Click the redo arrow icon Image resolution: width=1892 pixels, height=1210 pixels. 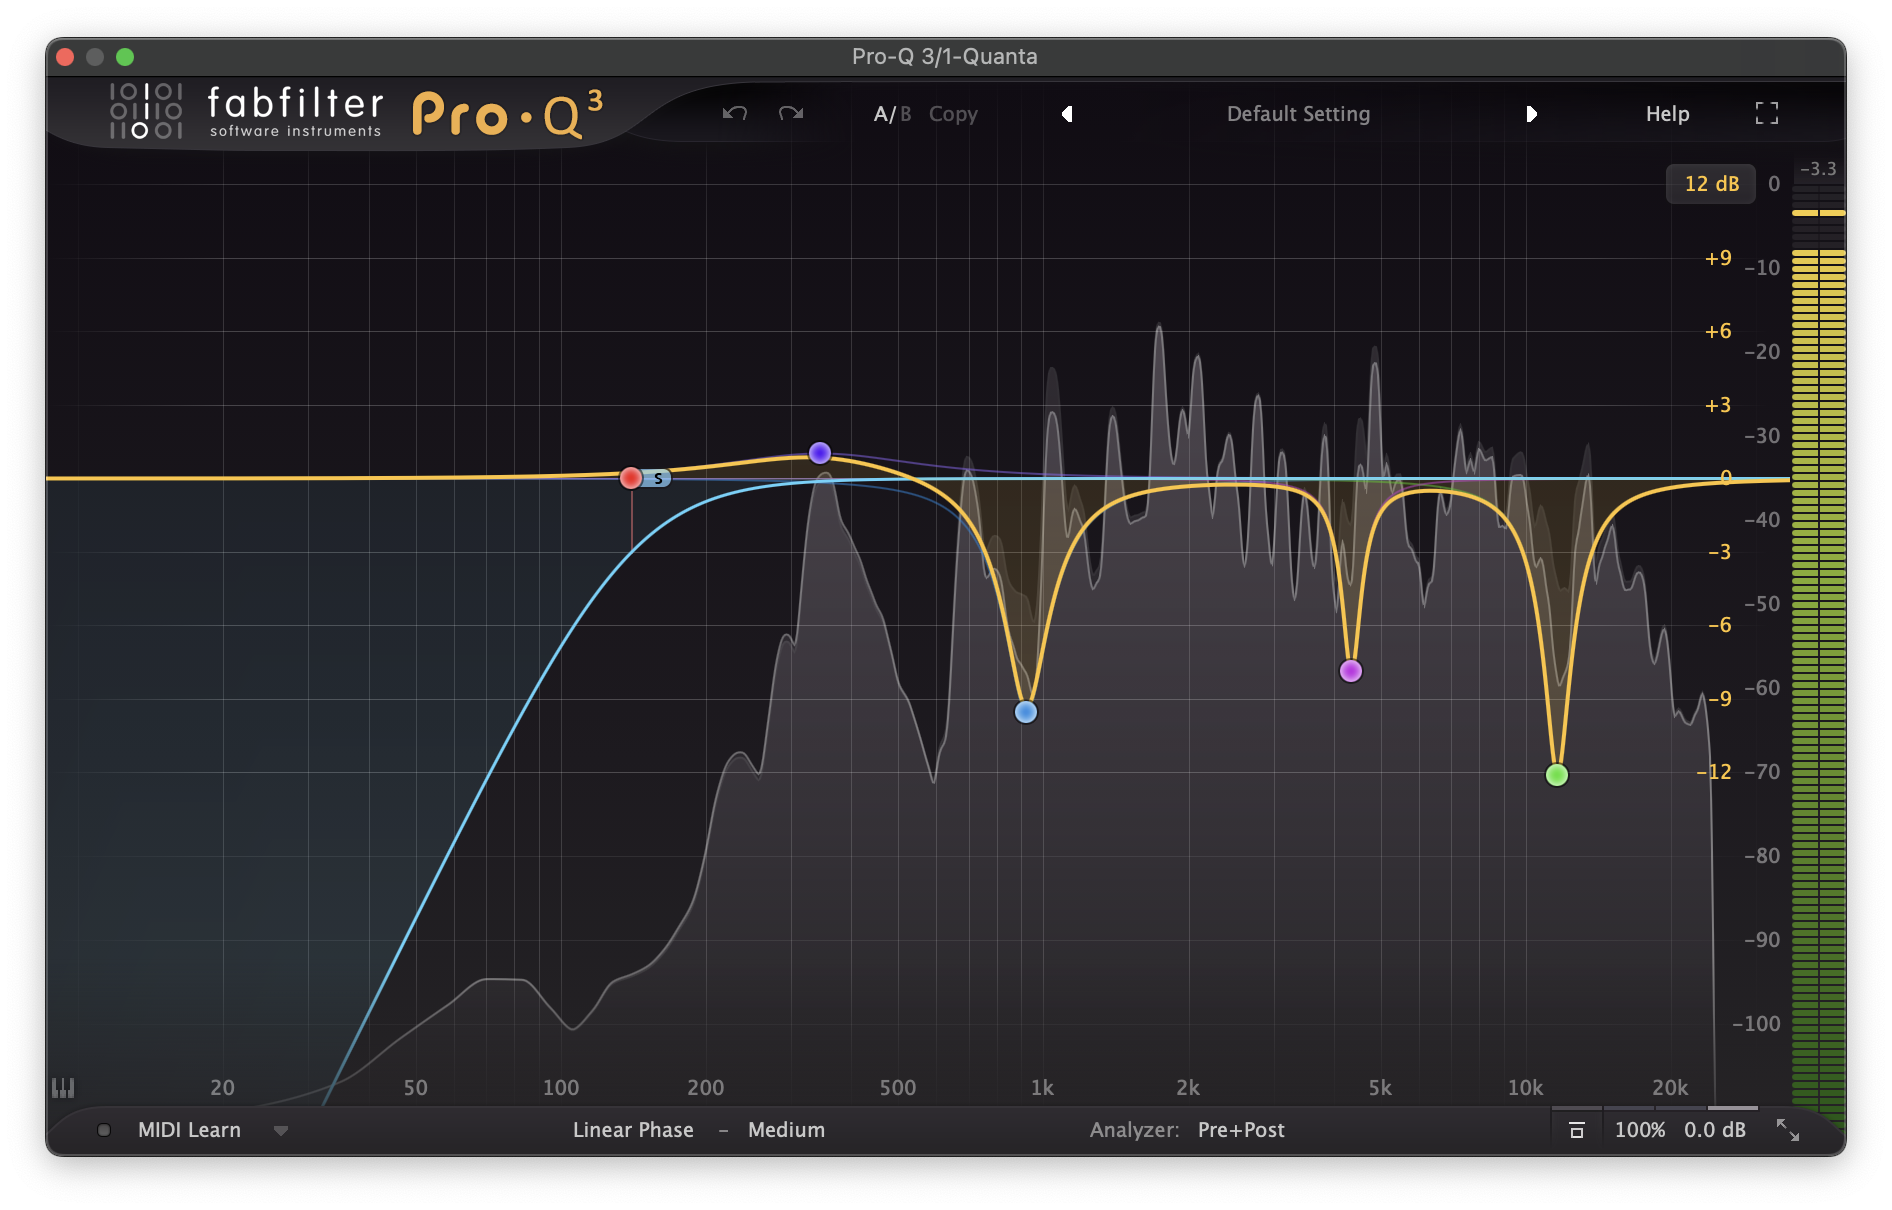(791, 113)
